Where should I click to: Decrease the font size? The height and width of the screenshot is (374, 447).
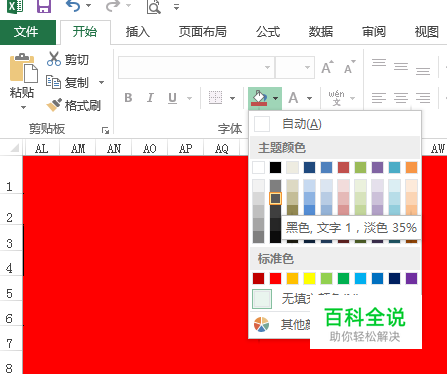tap(350, 67)
